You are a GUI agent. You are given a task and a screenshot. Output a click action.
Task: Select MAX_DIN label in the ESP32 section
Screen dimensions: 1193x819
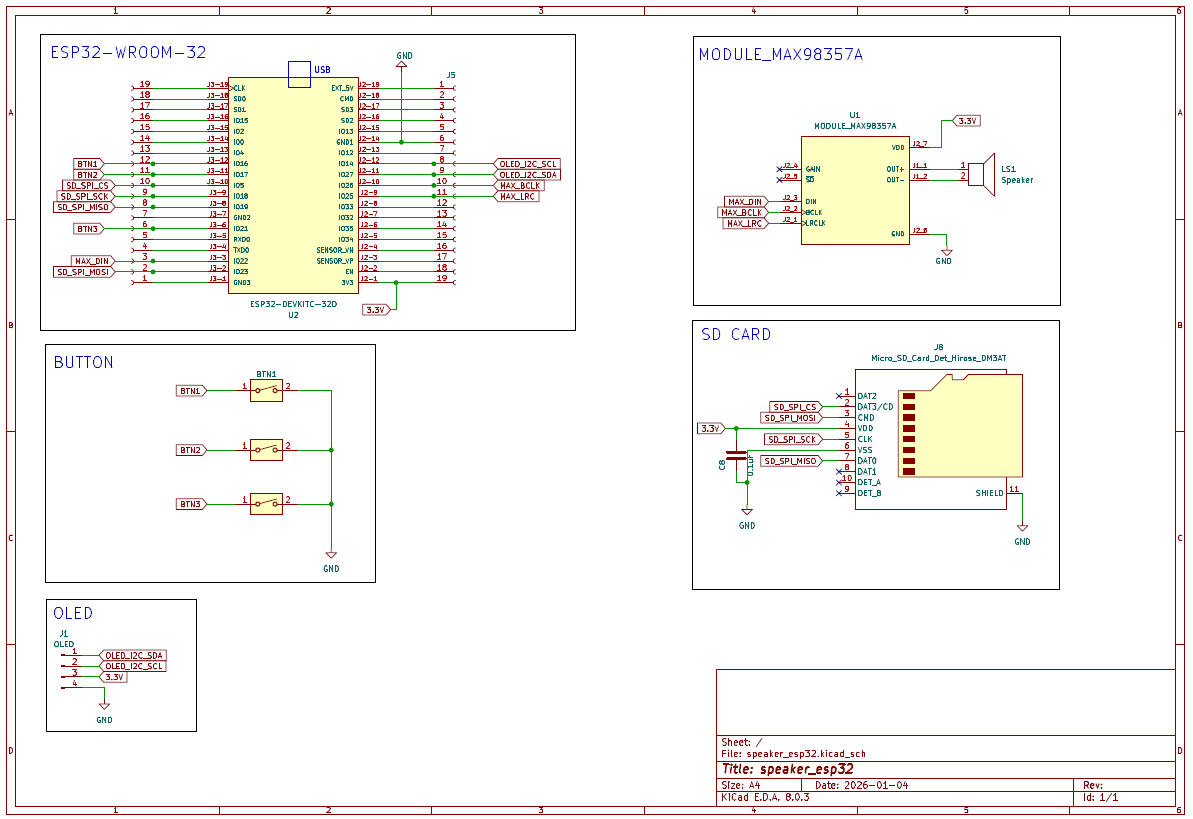pyautogui.click(x=93, y=261)
